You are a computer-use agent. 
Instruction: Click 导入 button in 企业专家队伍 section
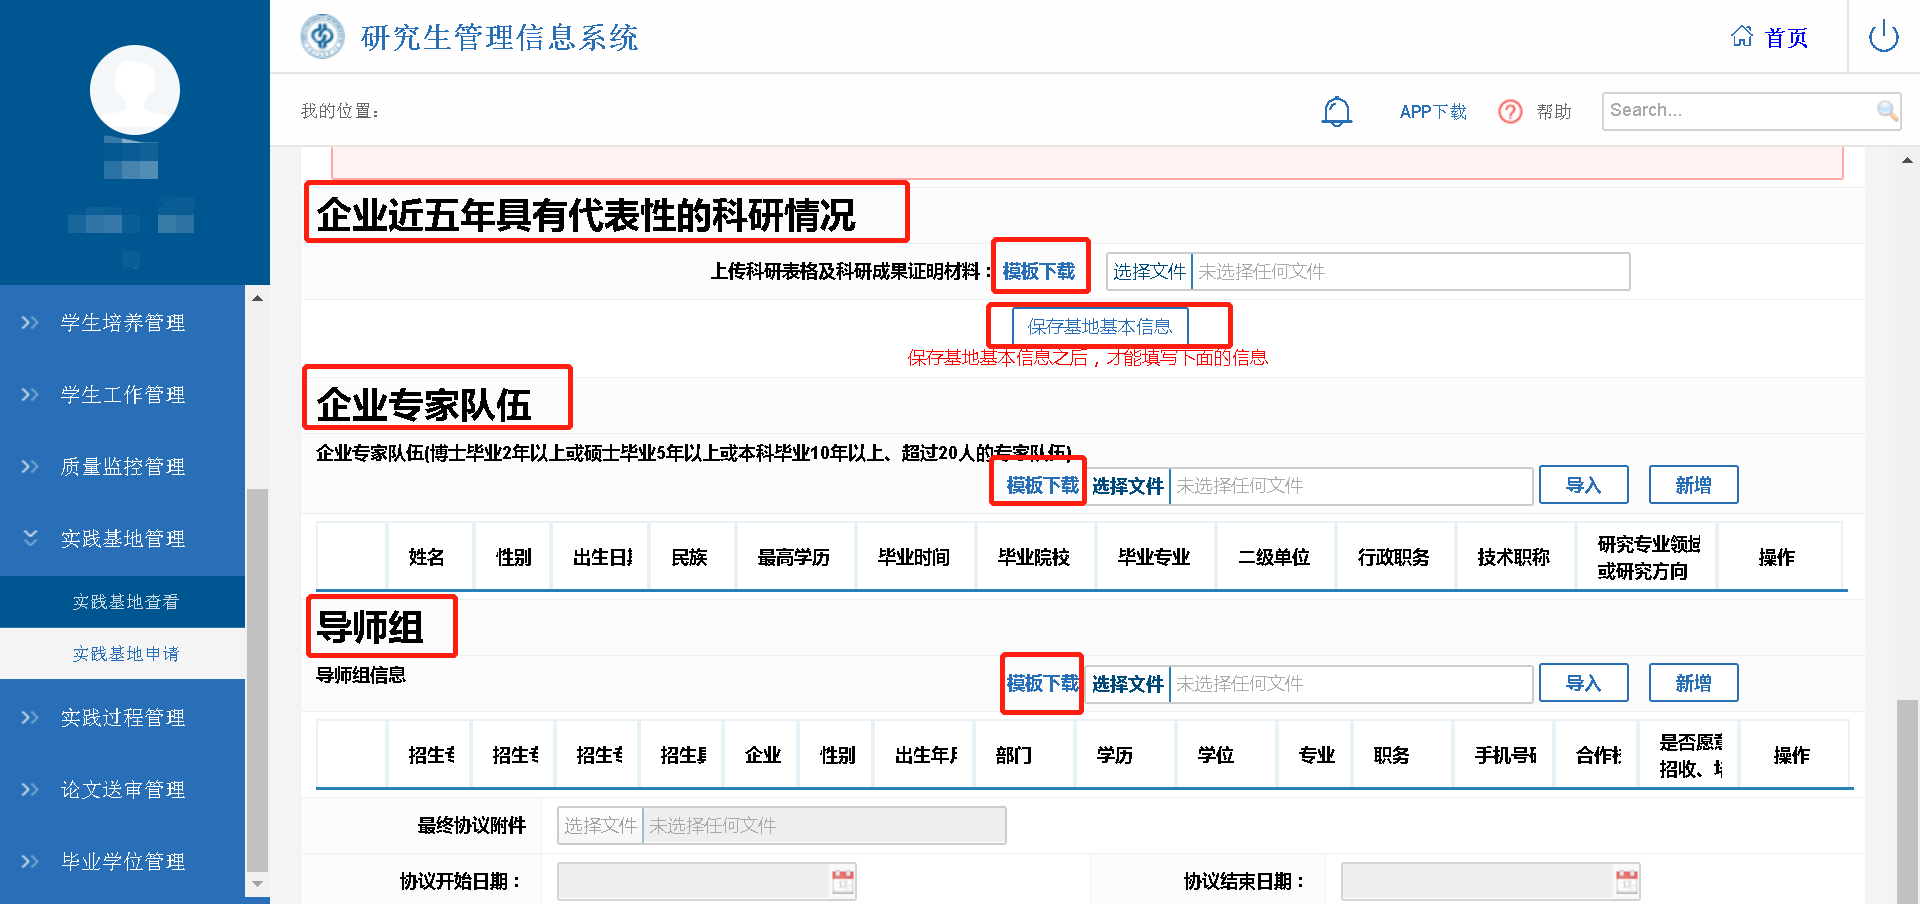point(1583,485)
